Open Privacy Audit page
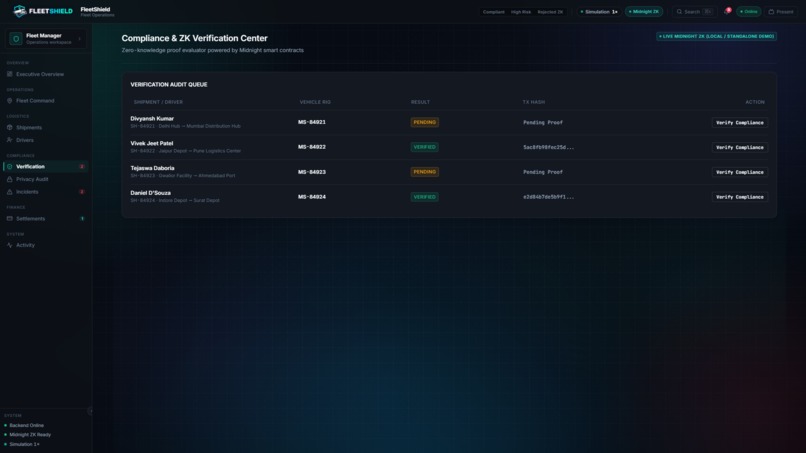806x453 pixels. pos(46,179)
